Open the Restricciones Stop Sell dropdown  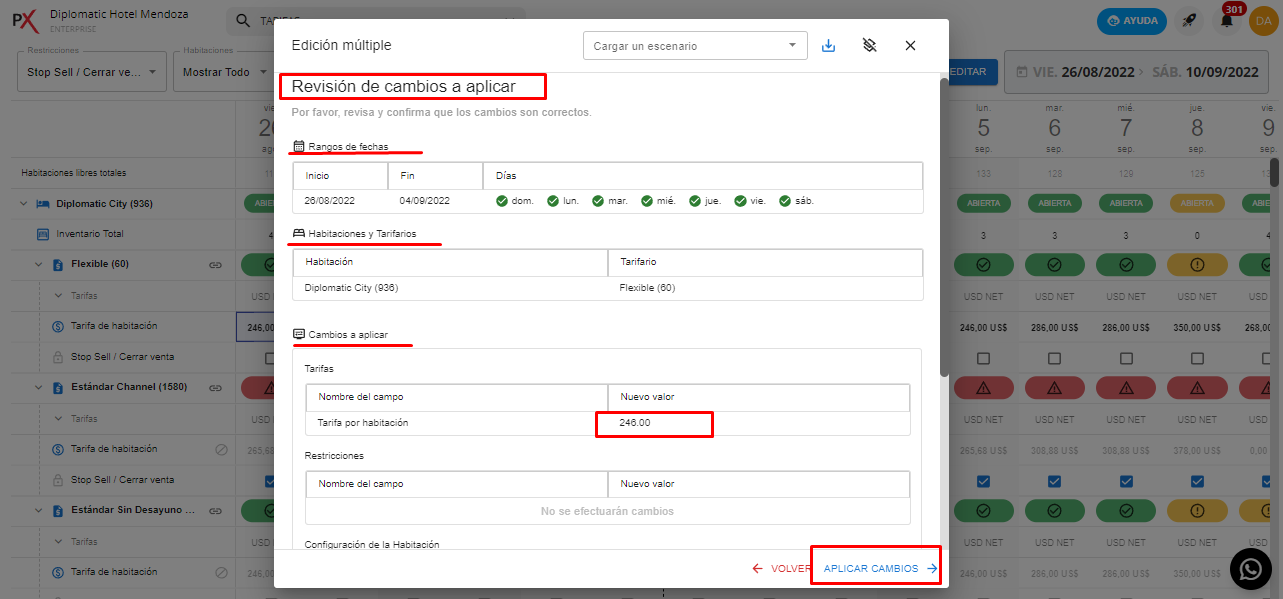click(x=91, y=72)
